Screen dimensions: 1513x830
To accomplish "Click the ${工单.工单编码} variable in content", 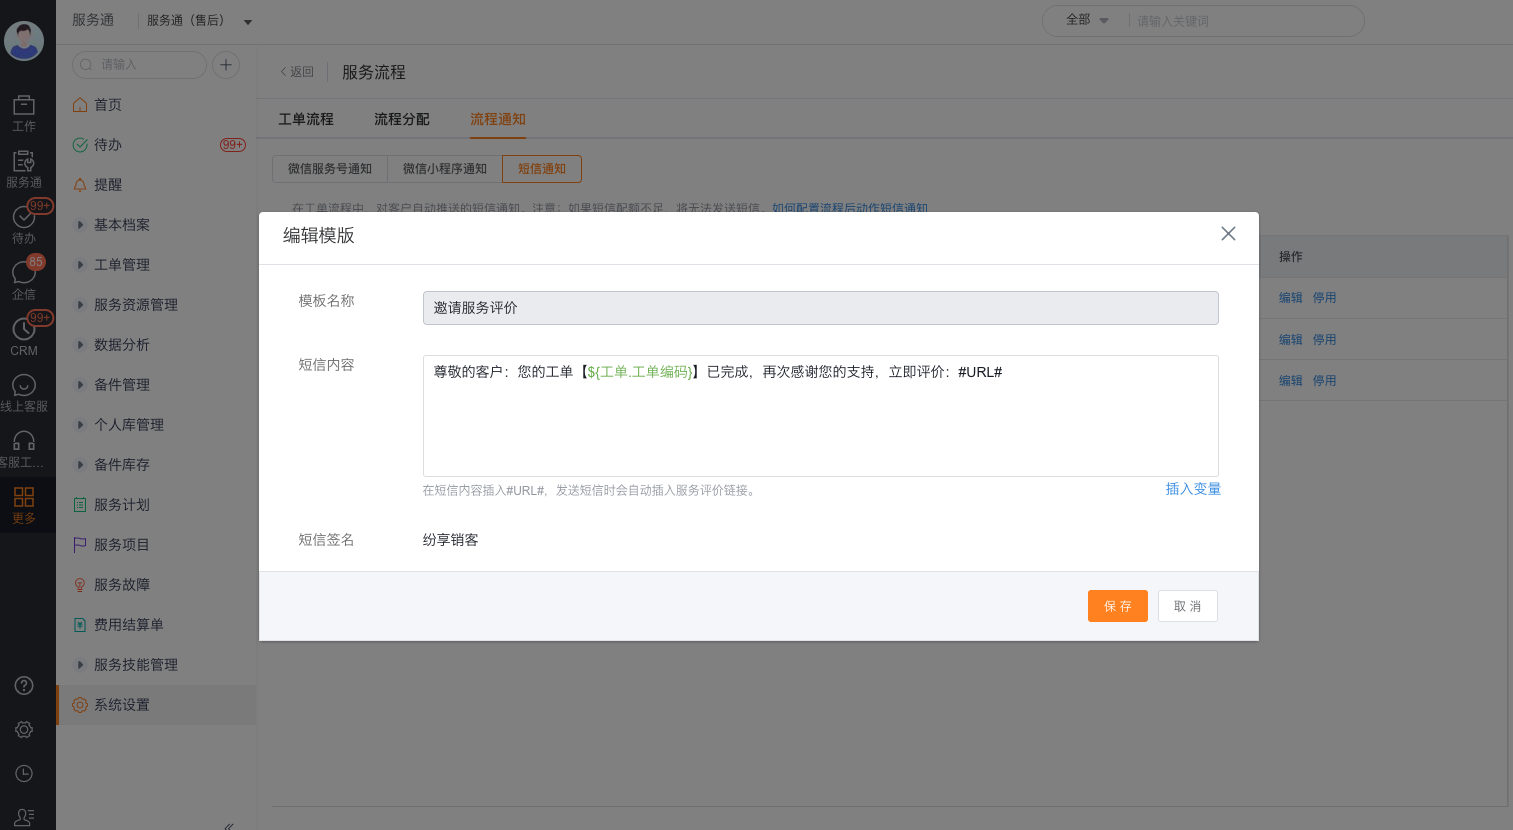I will coord(640,372).
